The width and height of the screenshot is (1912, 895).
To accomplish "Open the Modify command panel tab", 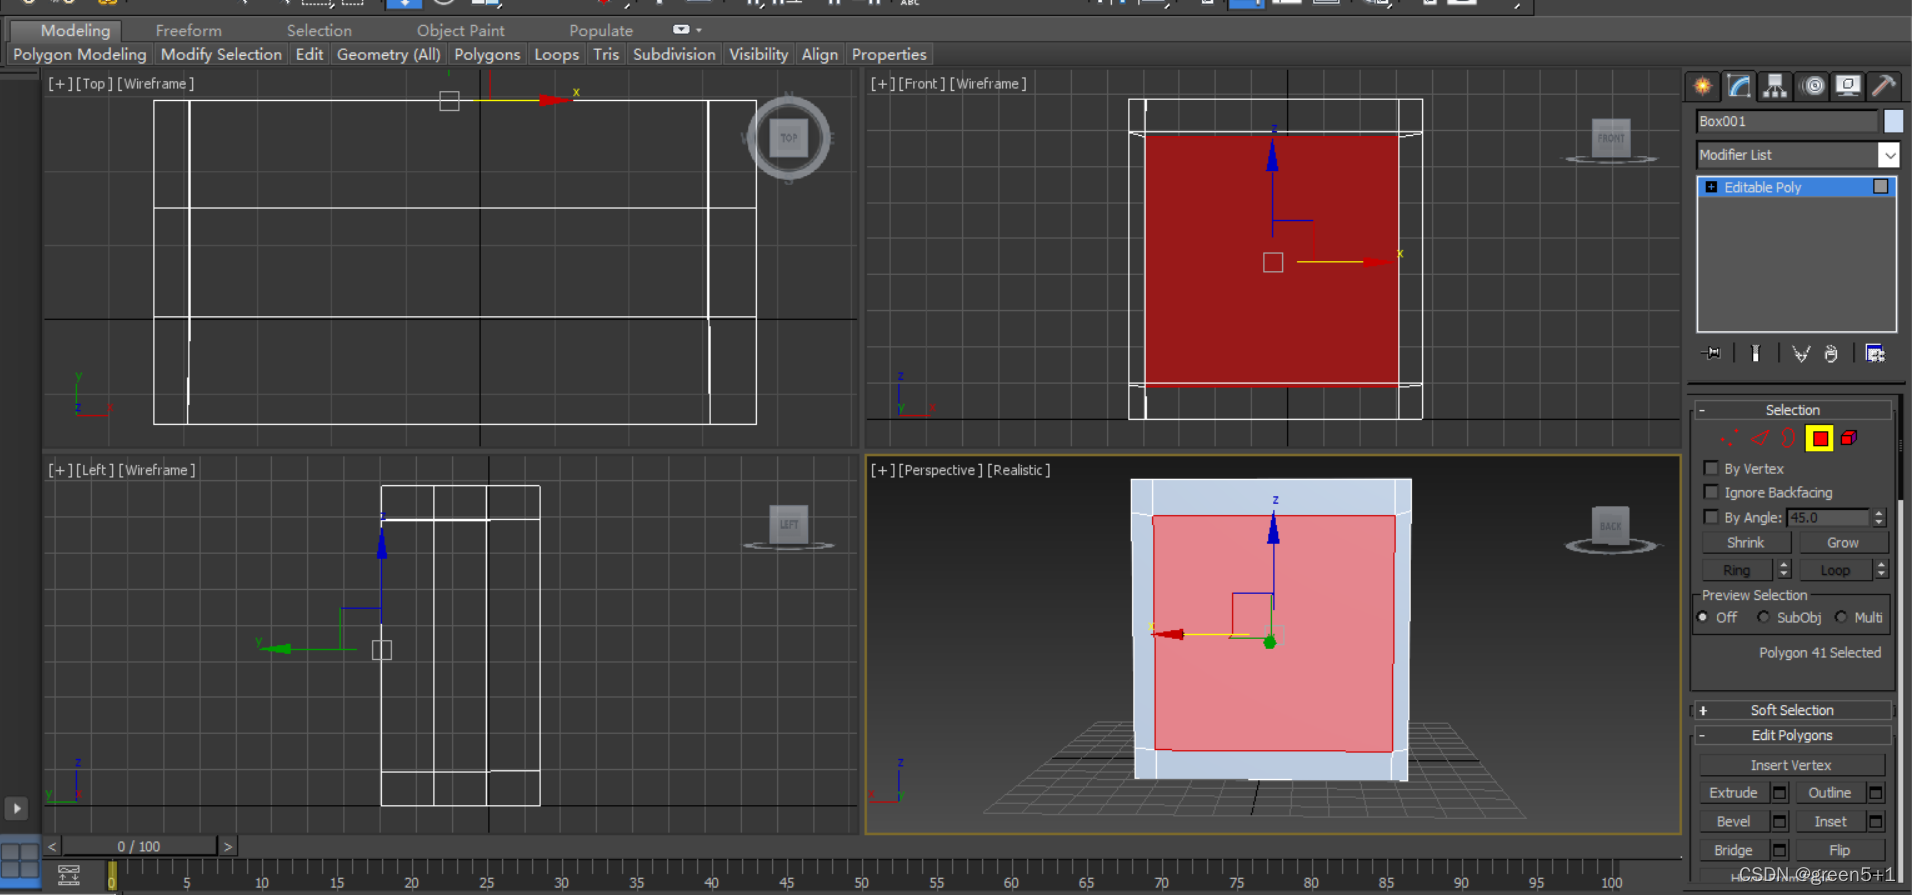I will (1739, 86).
